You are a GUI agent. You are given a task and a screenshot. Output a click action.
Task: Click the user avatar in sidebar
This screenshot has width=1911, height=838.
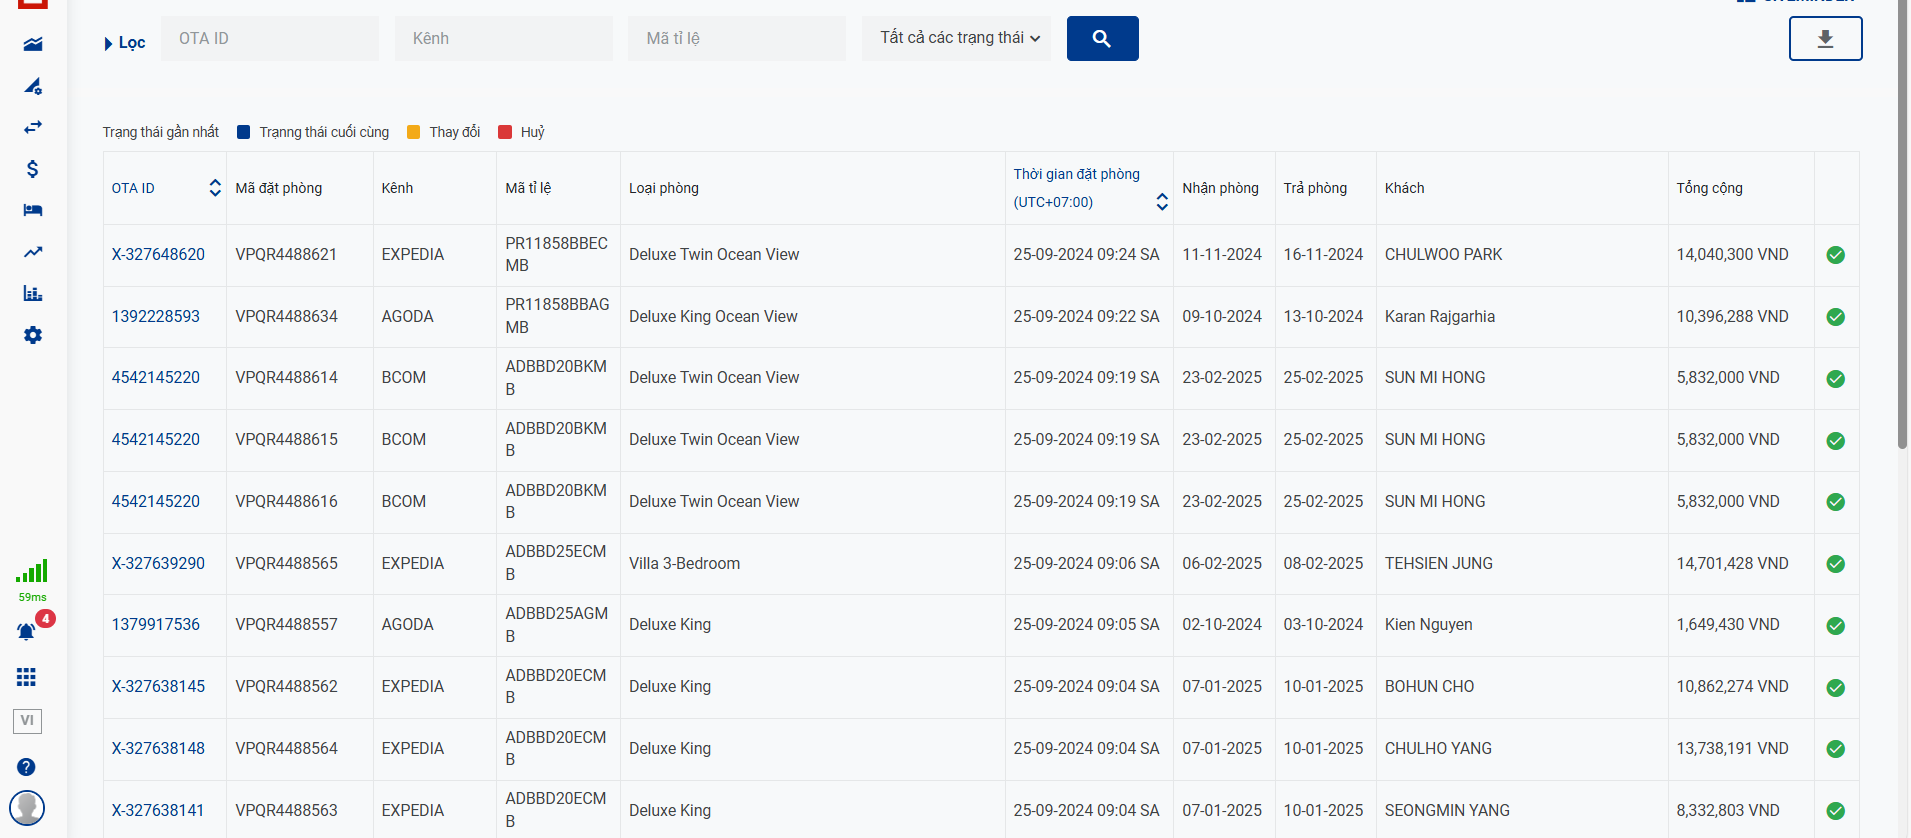(27, 807)
